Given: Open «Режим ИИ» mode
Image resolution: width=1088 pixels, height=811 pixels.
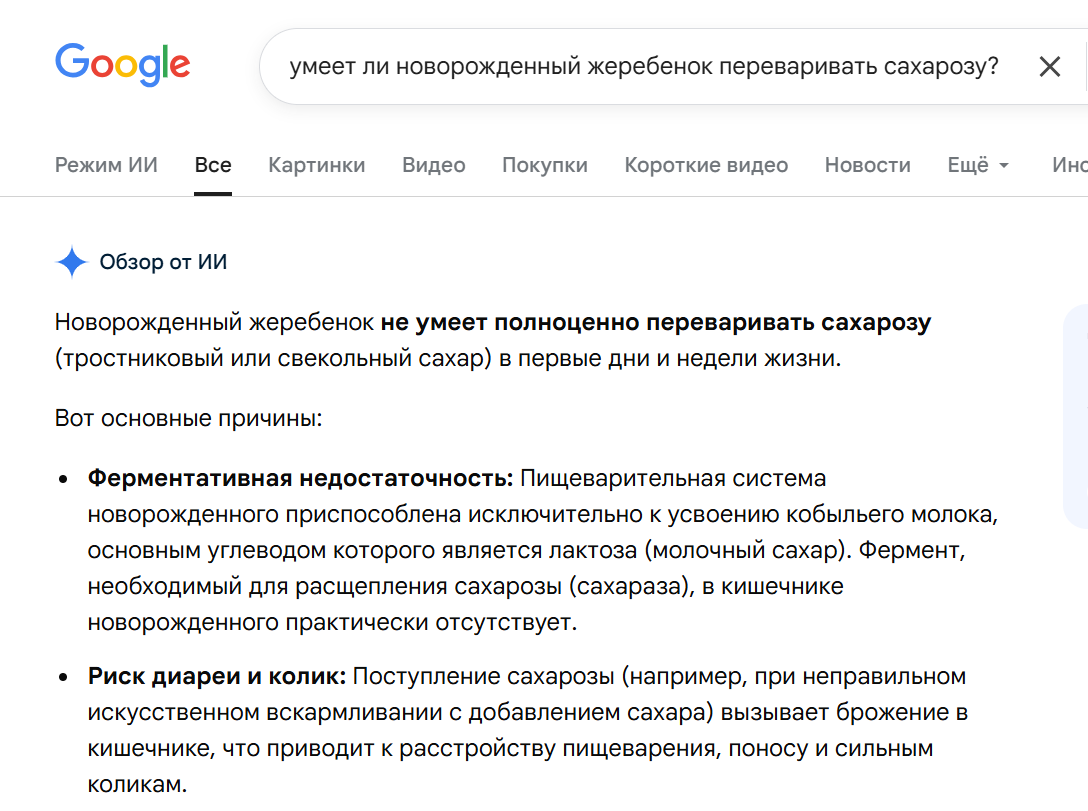Looking at the screenshot, I should click(x=106, y=165).
